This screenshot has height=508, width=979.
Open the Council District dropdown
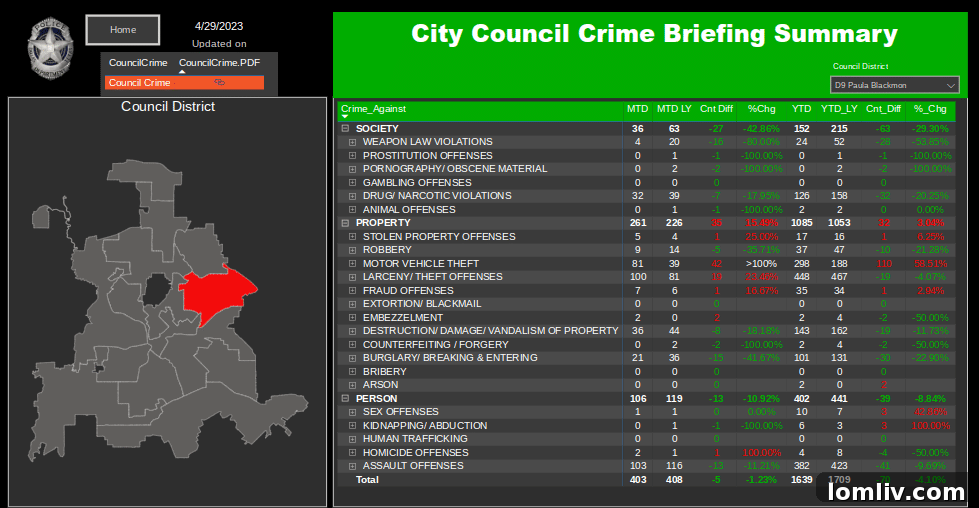point(894,86)
